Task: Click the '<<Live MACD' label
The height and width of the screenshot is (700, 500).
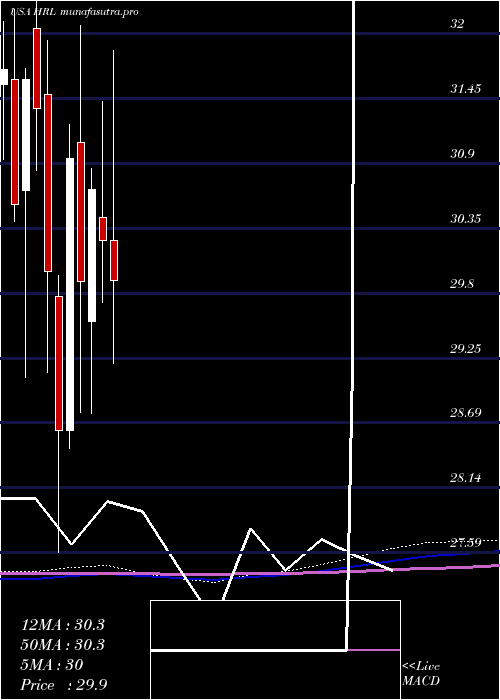Action: (421, 674)
